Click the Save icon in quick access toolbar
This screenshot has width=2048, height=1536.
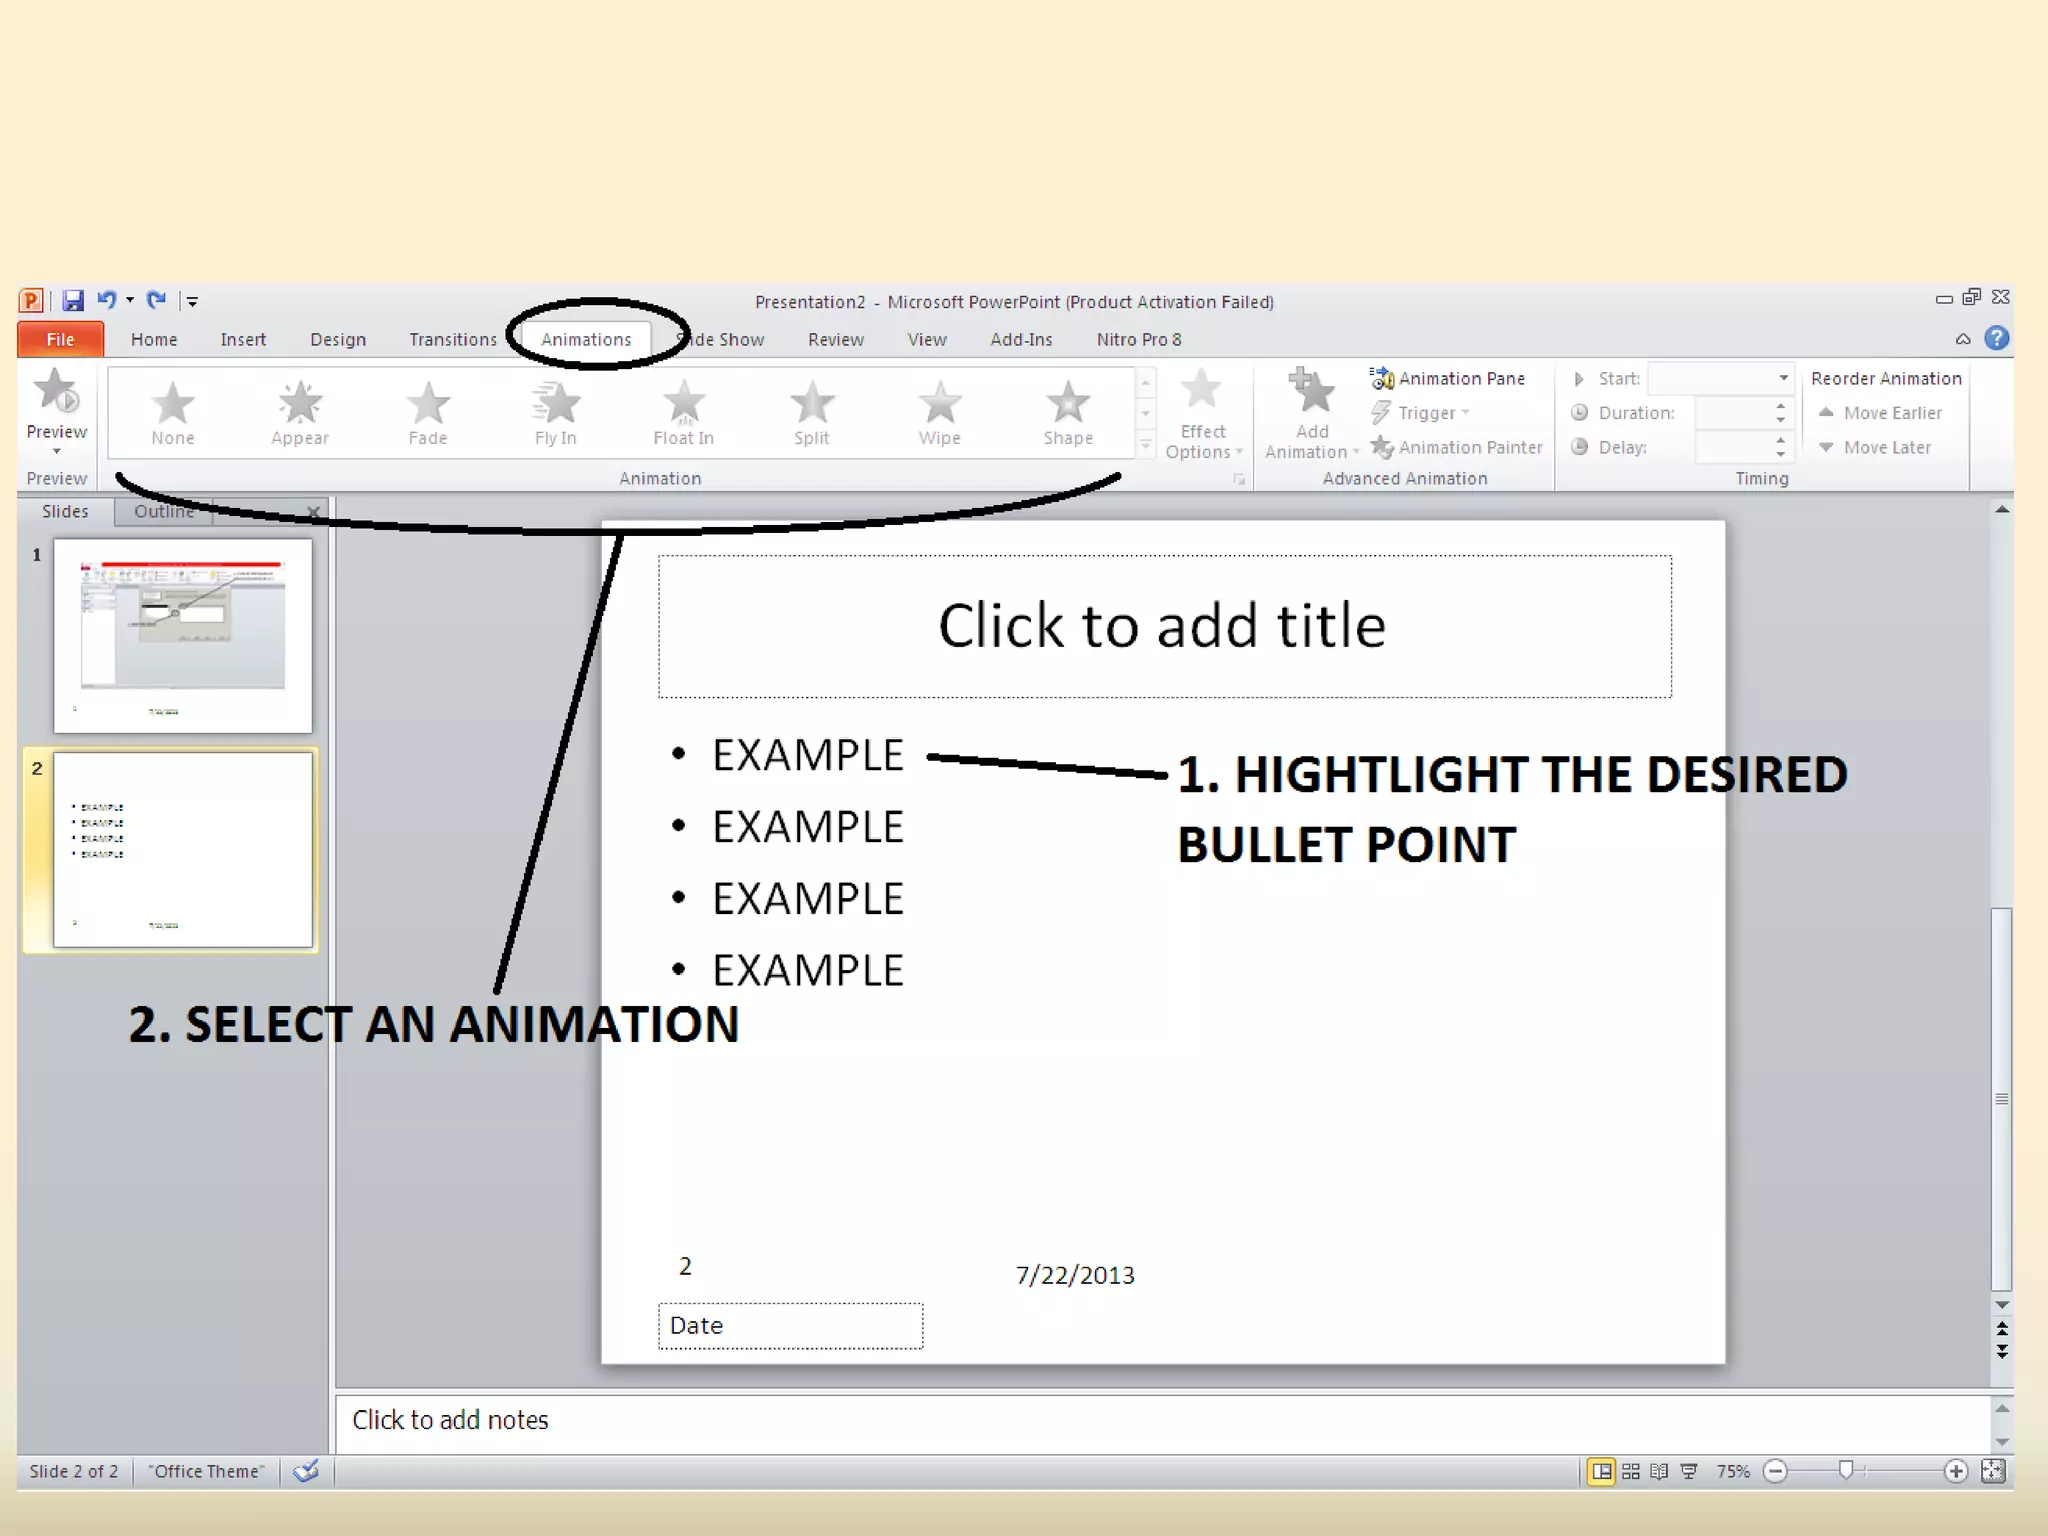click(73, 300)
